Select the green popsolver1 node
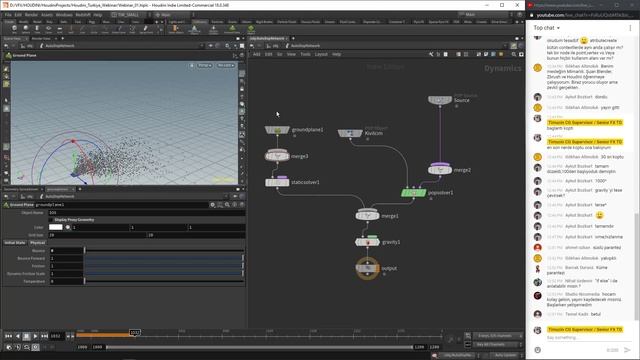This screenshot has width=640, height=360. click(413, 193)
